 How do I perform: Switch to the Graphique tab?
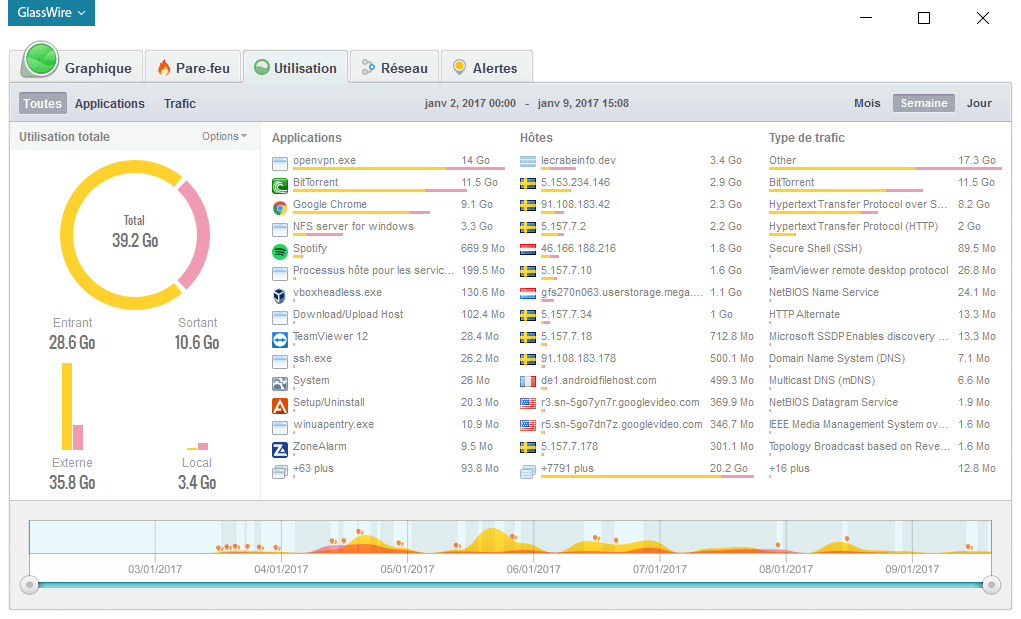pos(77,66)
